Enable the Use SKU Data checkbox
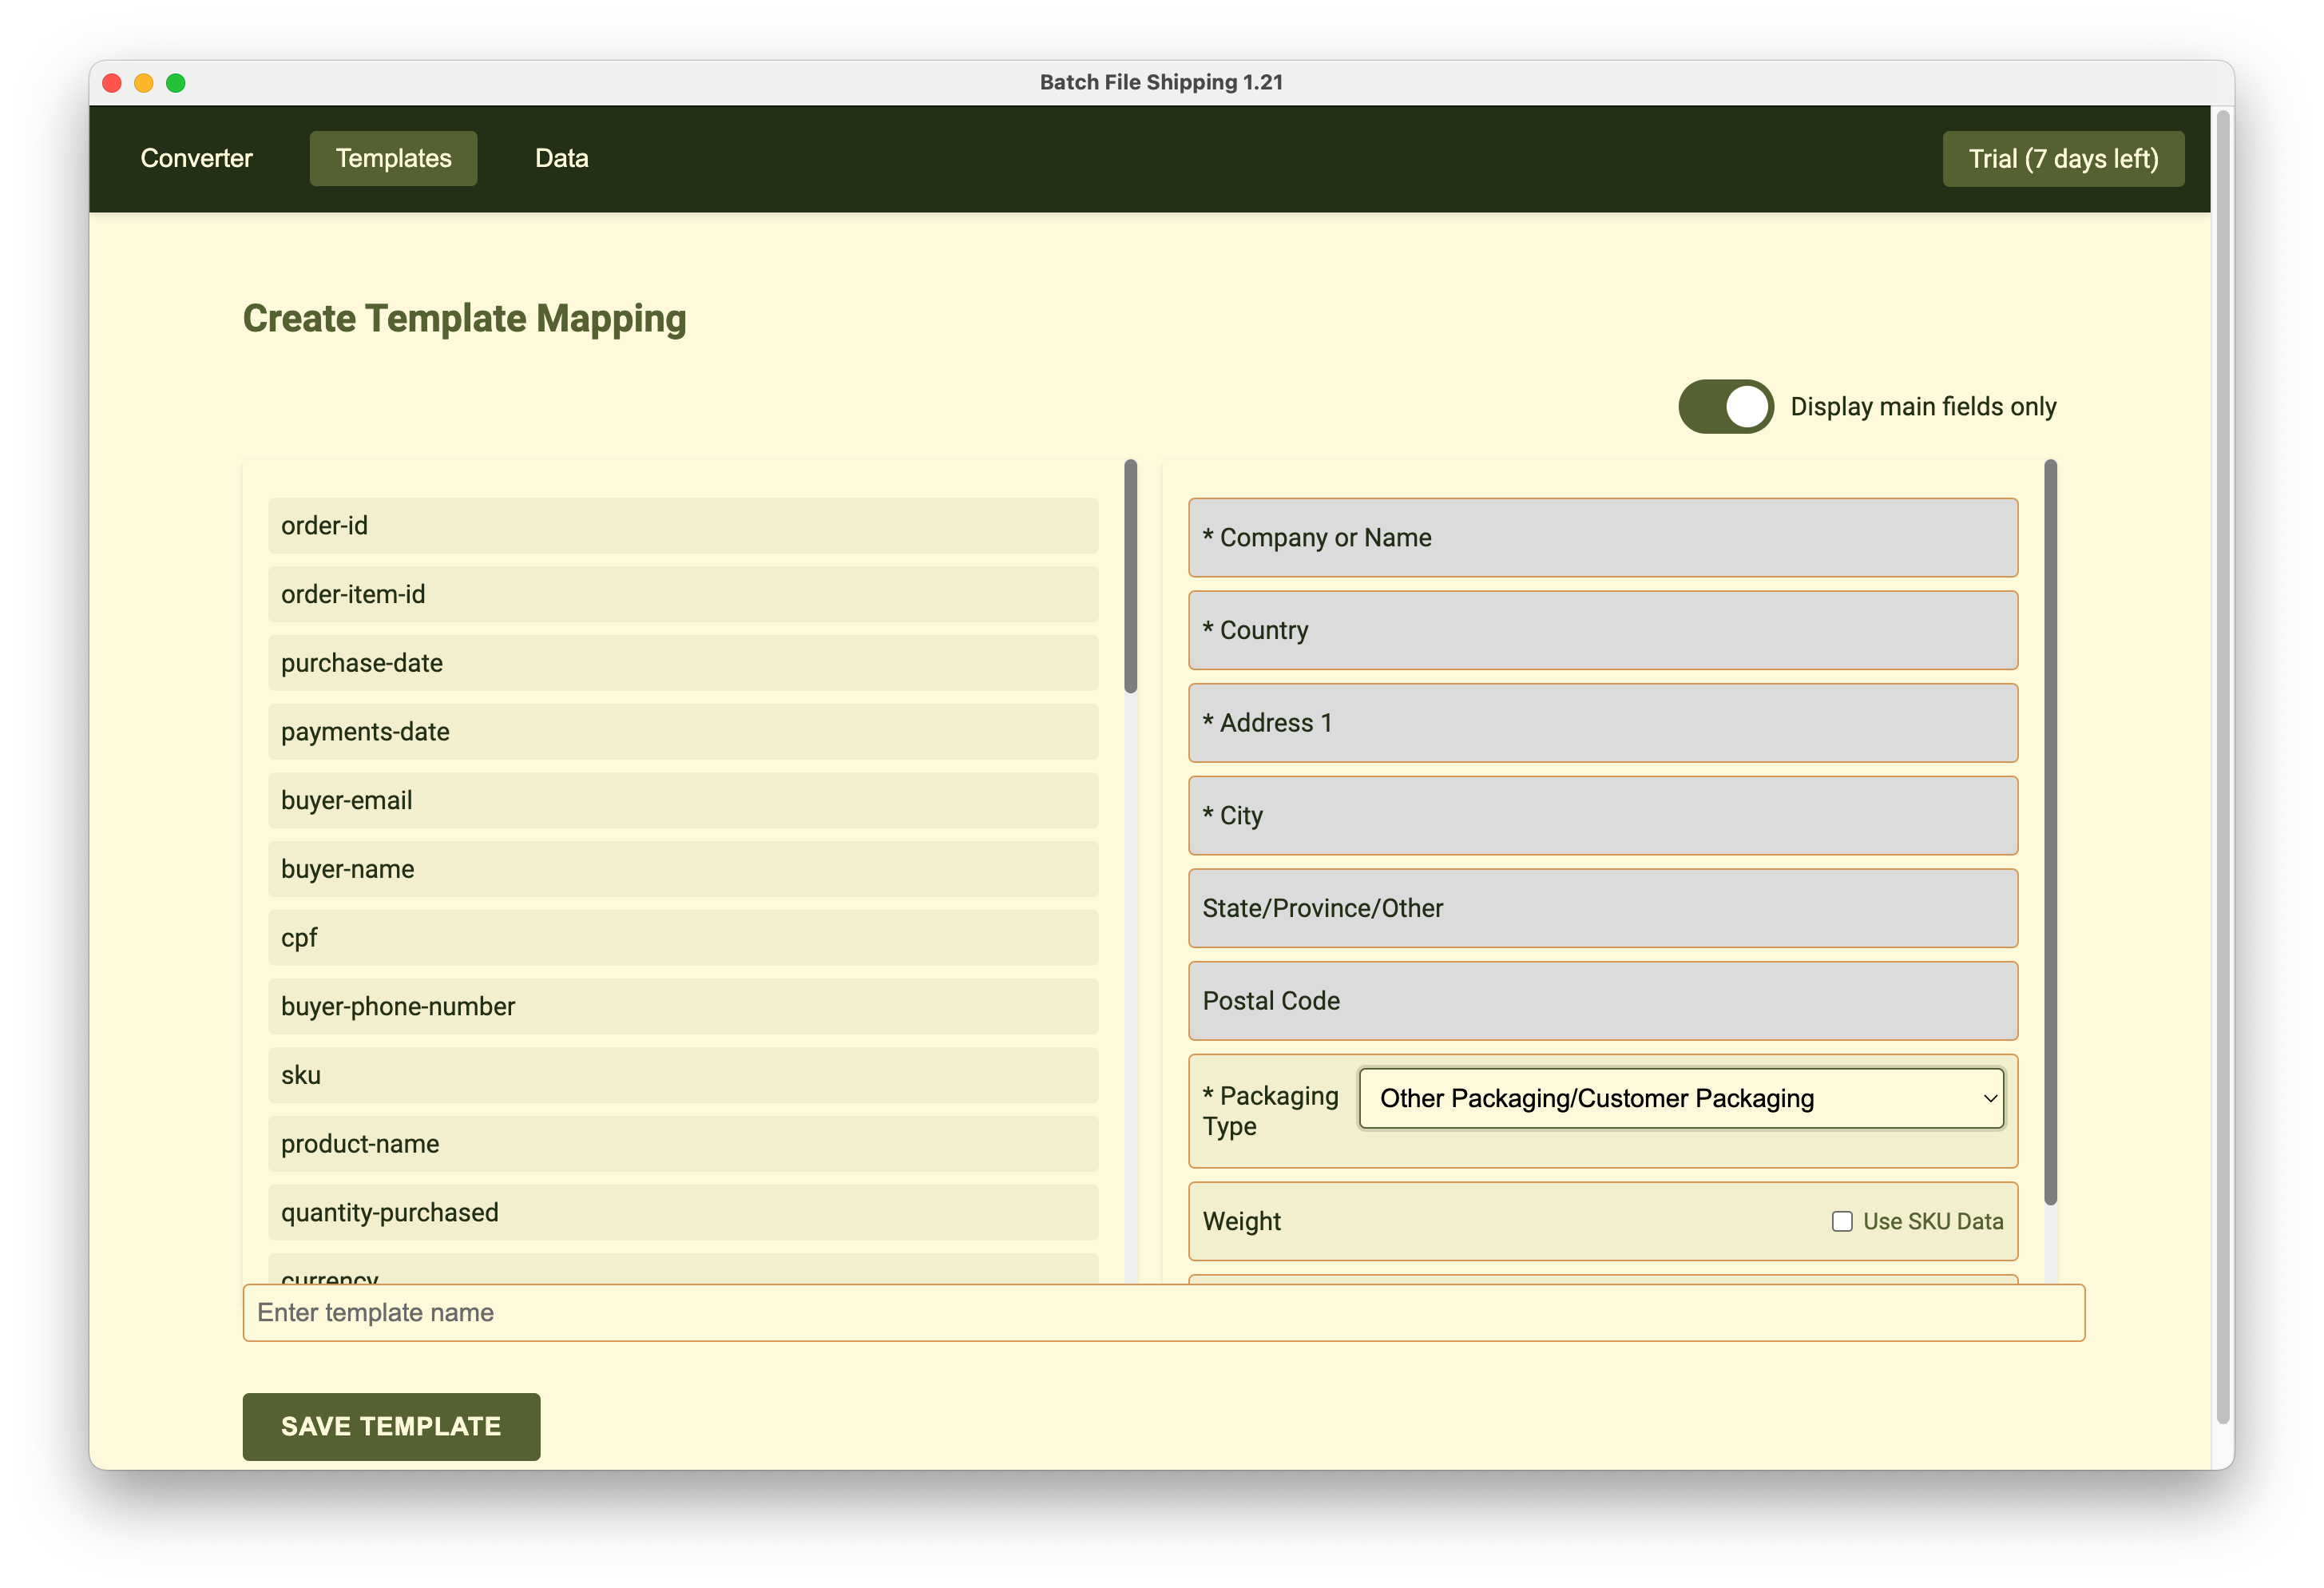Image resolution: width=2324 pixels, height=1588 pixels. pyautogui.click(x=1841, y=1221)
